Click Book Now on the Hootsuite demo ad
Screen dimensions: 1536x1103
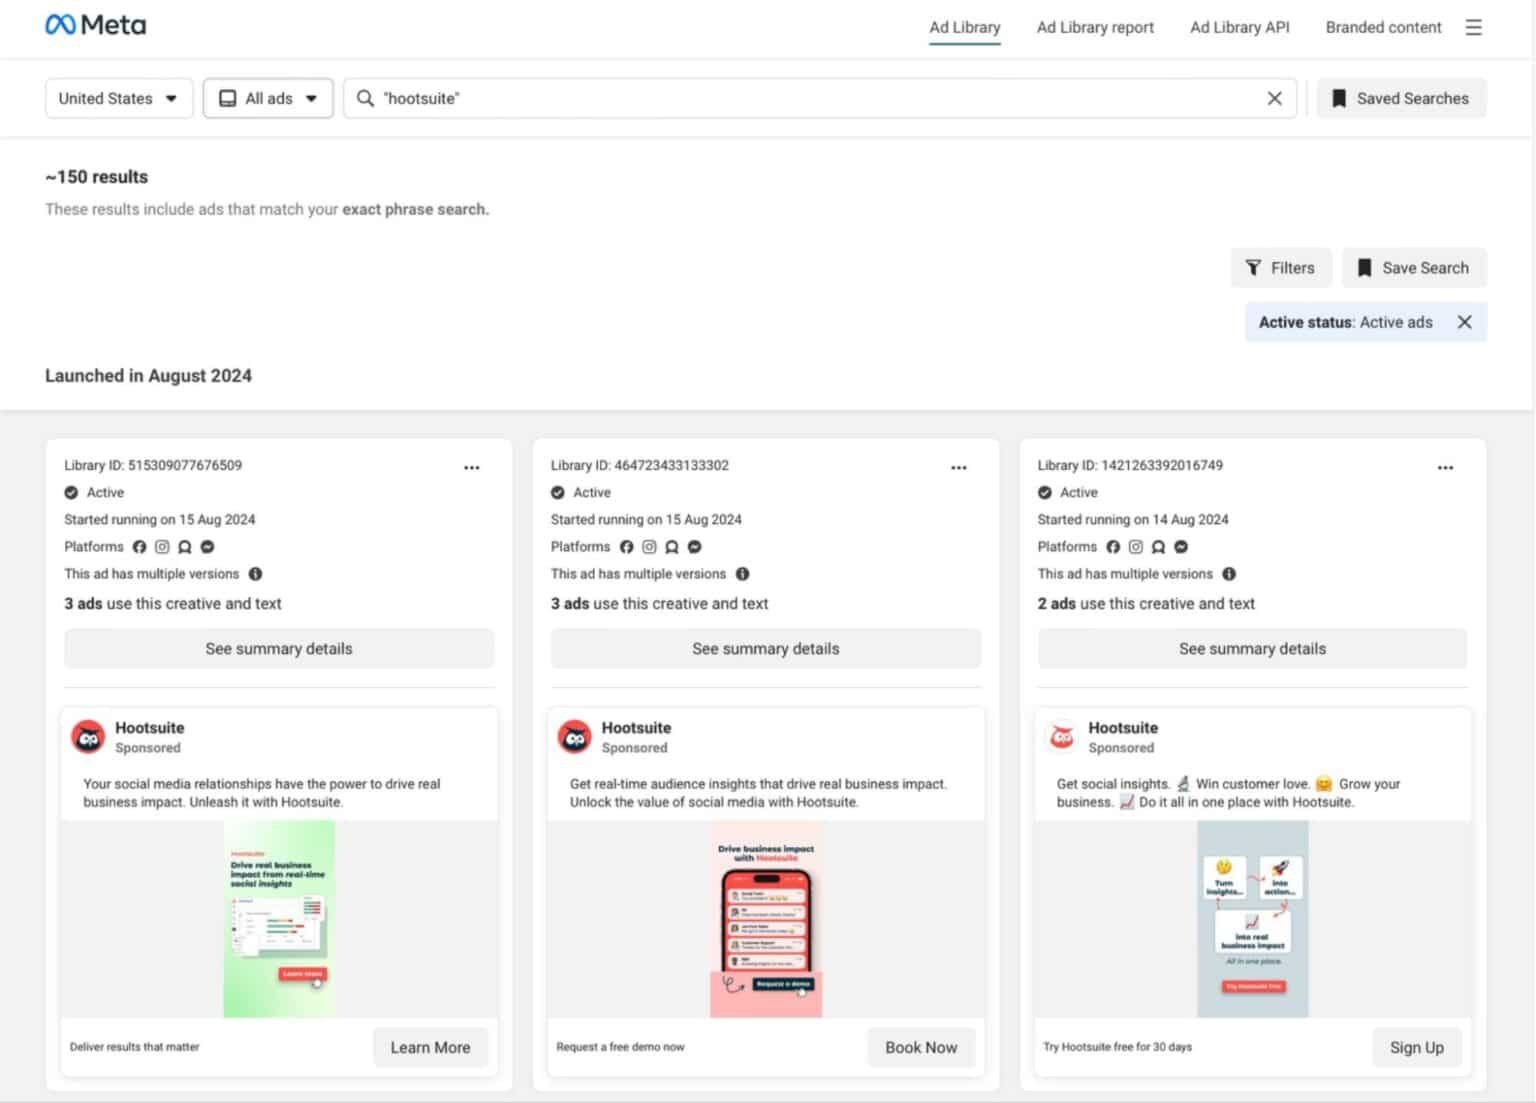pos(920,1047)
